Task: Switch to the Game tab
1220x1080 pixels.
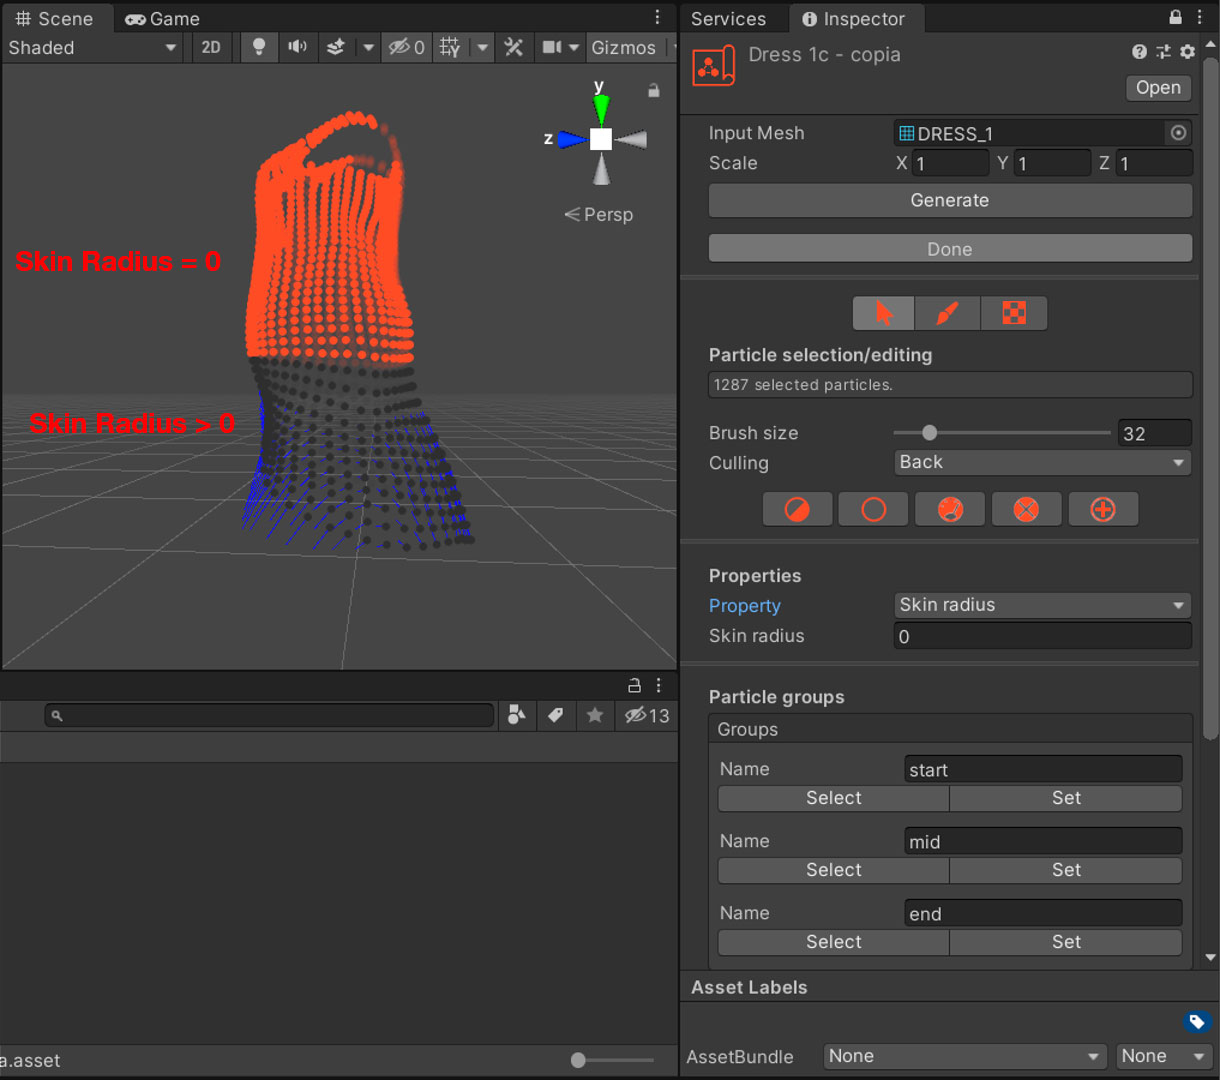Action: 163,19
